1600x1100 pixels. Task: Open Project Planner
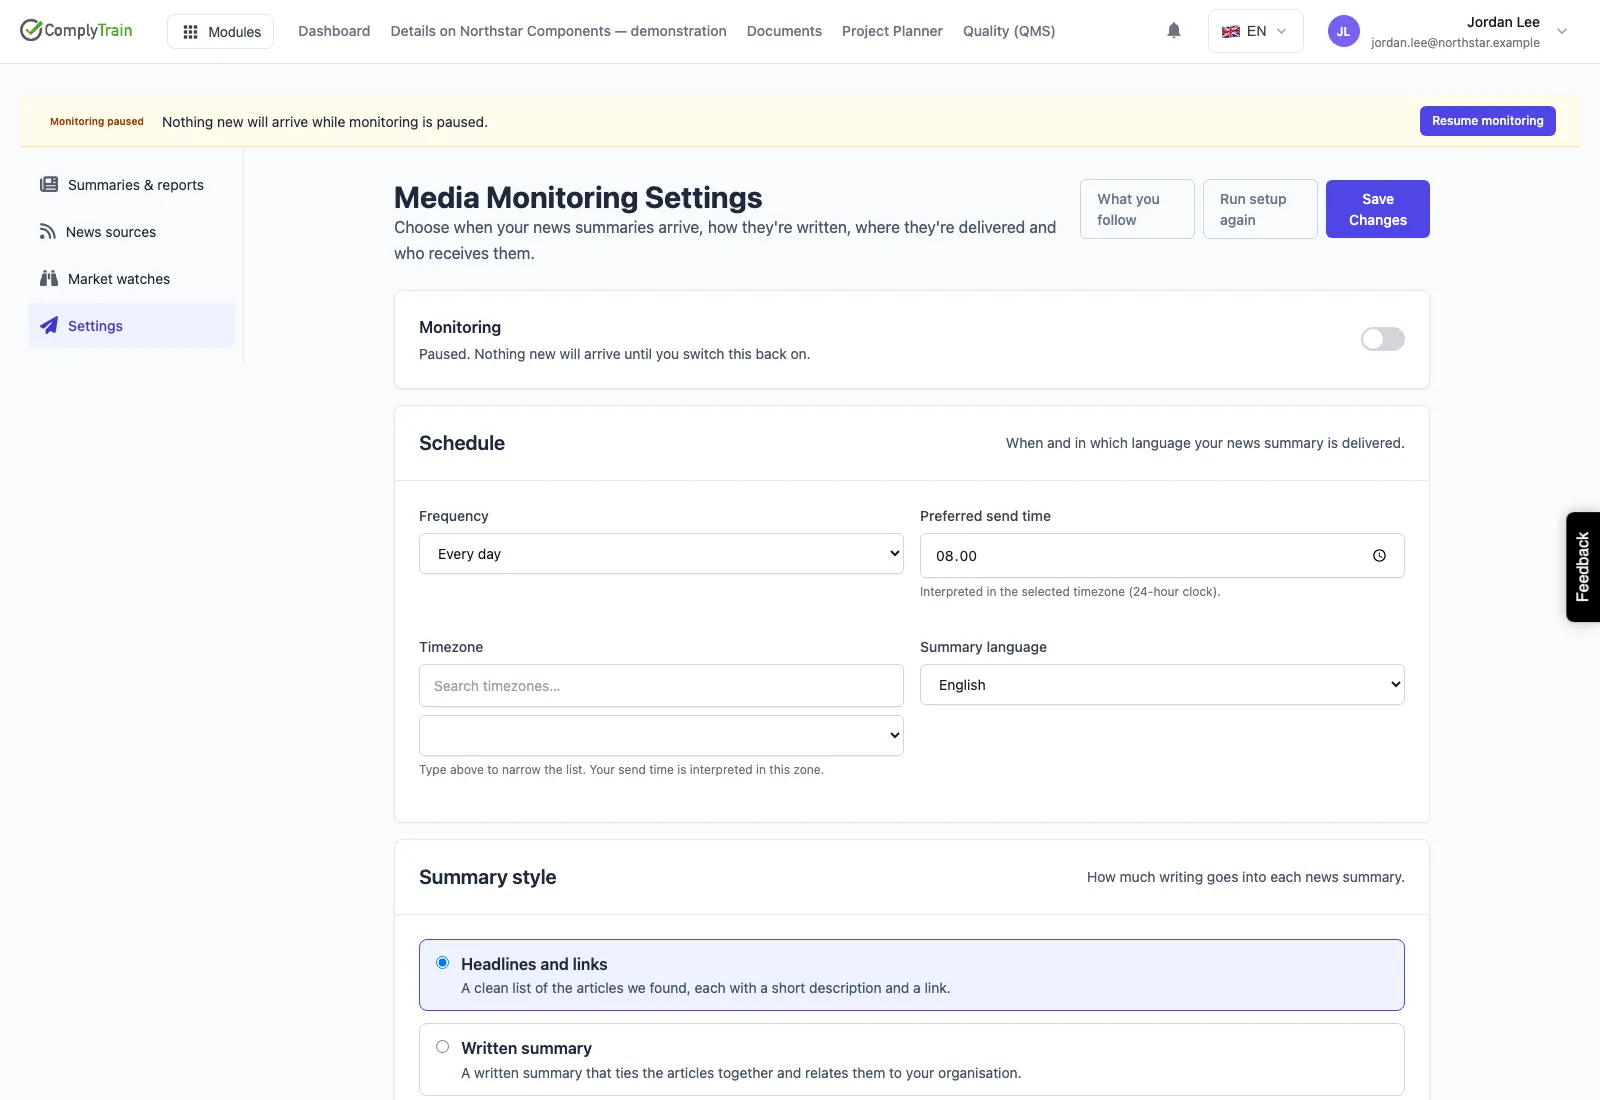[892, 31]
